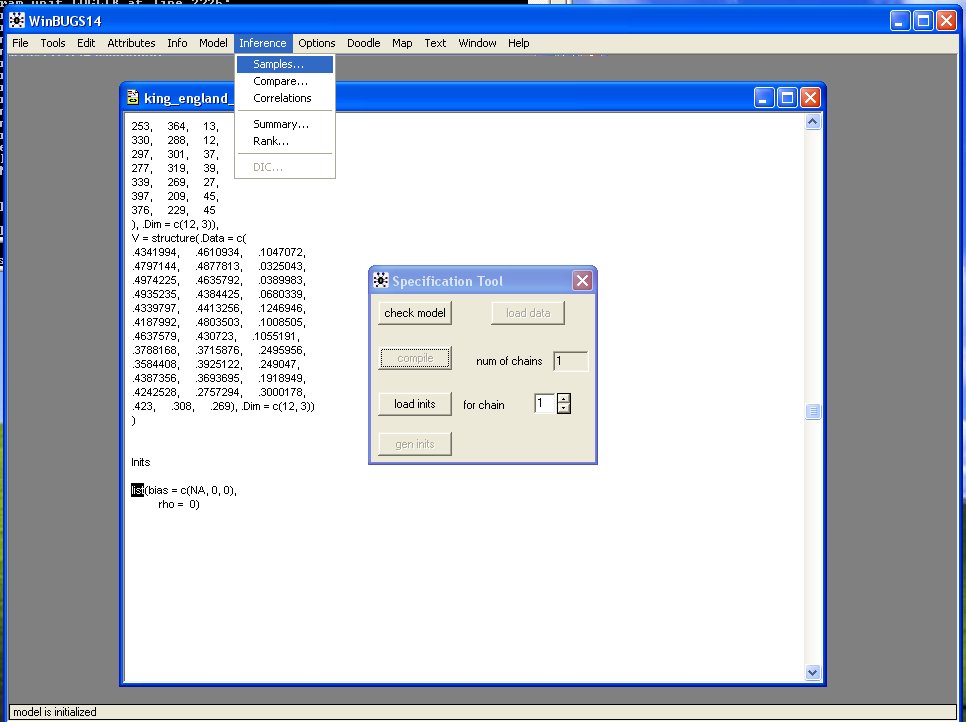Decrease the 'for chain' number with down arrow
This screenshot has width=966, height=722.
point(563,409)
